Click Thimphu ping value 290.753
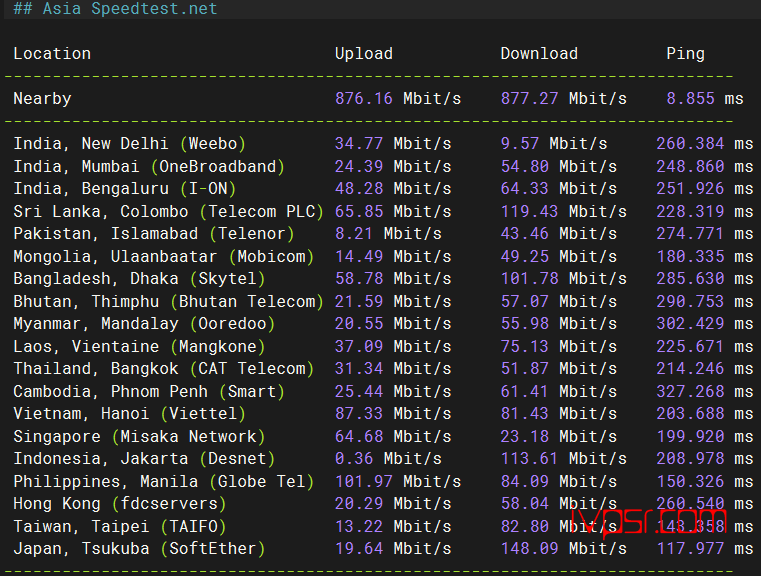Screen dimensions: 761x576 tap(690, 302)
